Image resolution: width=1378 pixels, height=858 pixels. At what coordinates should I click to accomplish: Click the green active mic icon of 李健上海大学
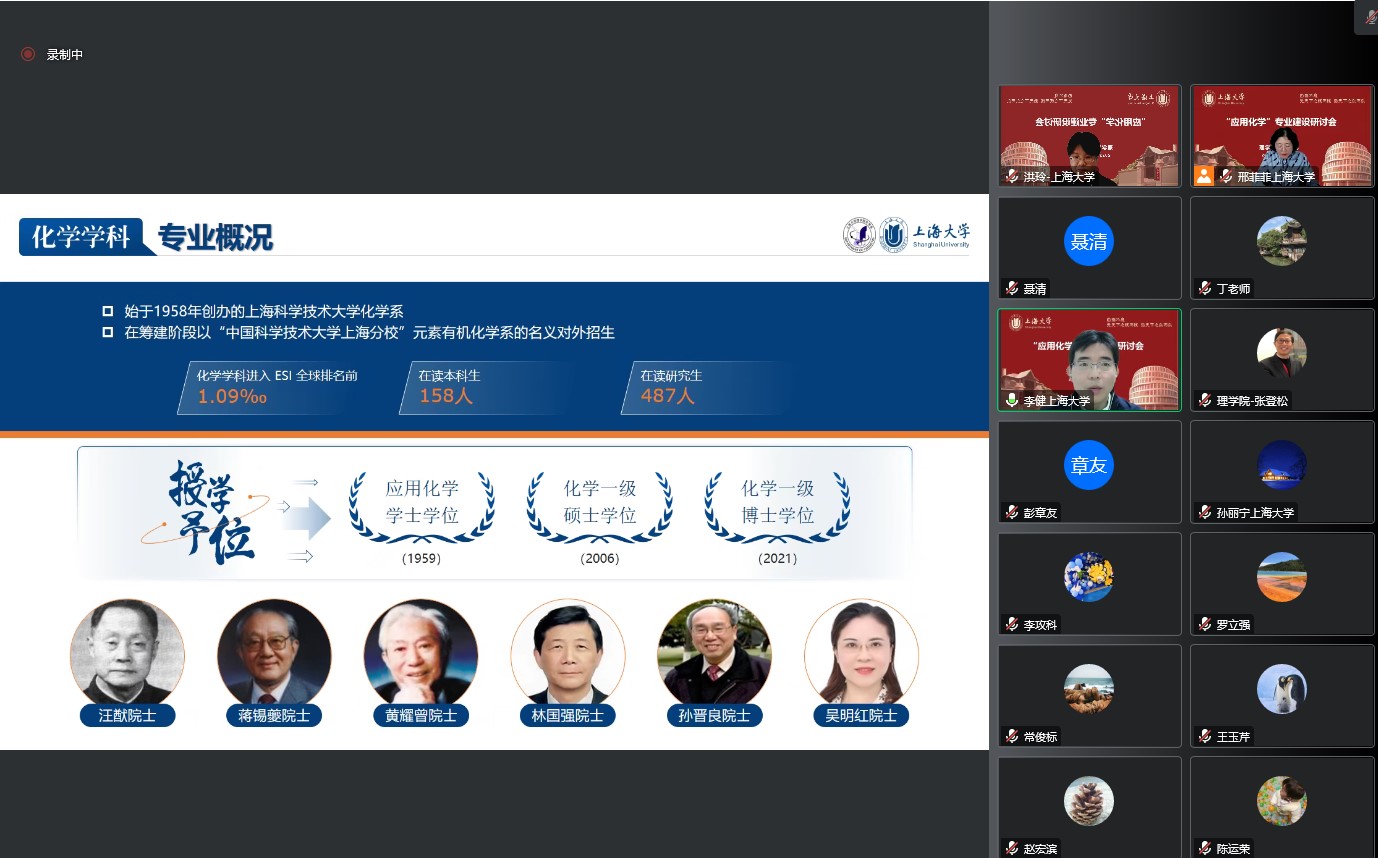click(1012, 400)
